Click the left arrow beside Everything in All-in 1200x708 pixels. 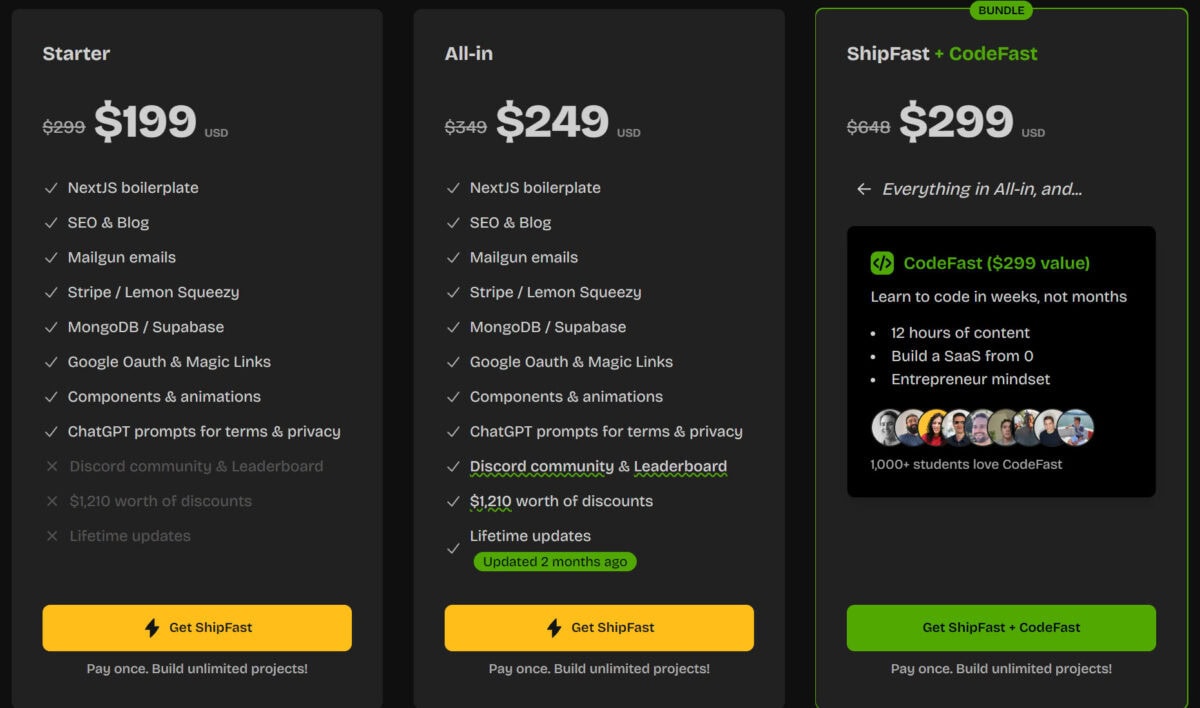(864, 189)
